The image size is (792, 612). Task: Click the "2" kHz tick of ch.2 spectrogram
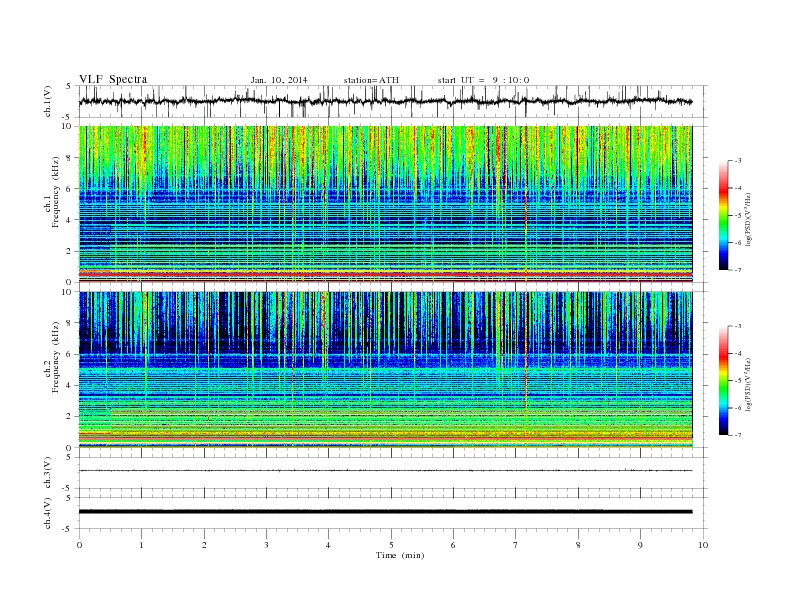click(x=69, y=416)
